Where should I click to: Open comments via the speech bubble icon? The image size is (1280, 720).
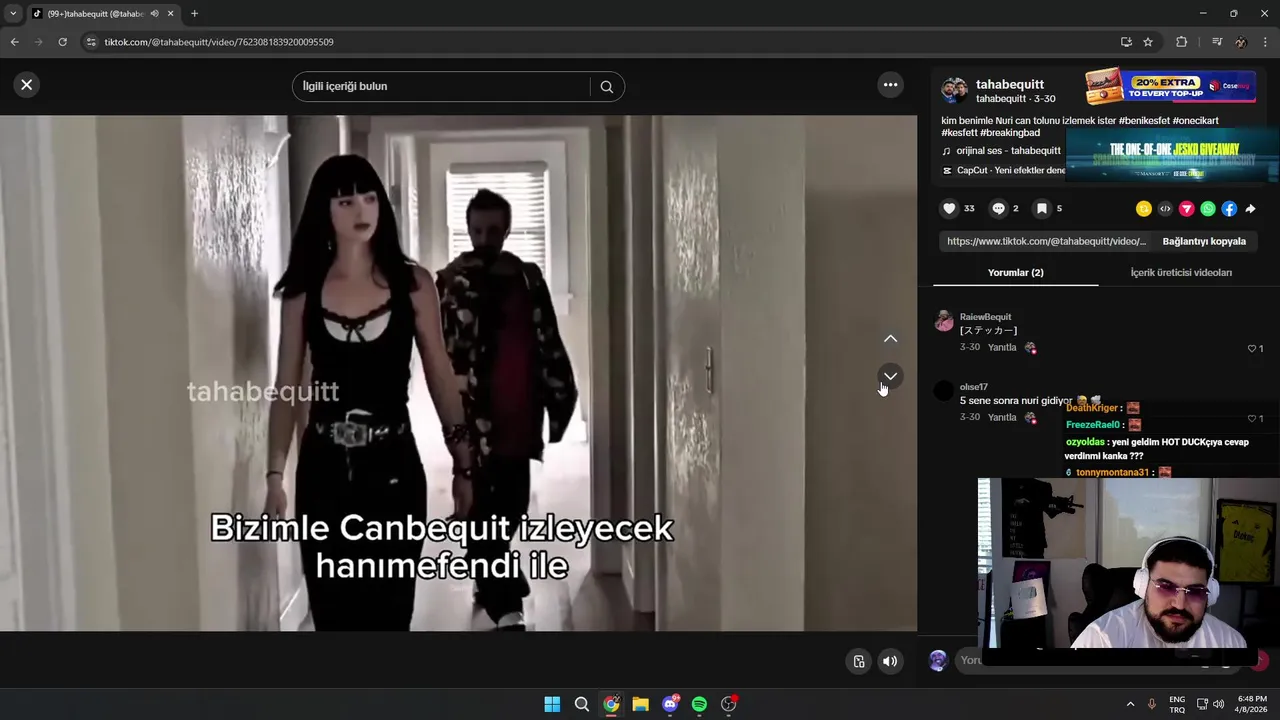tap(998, 208)
